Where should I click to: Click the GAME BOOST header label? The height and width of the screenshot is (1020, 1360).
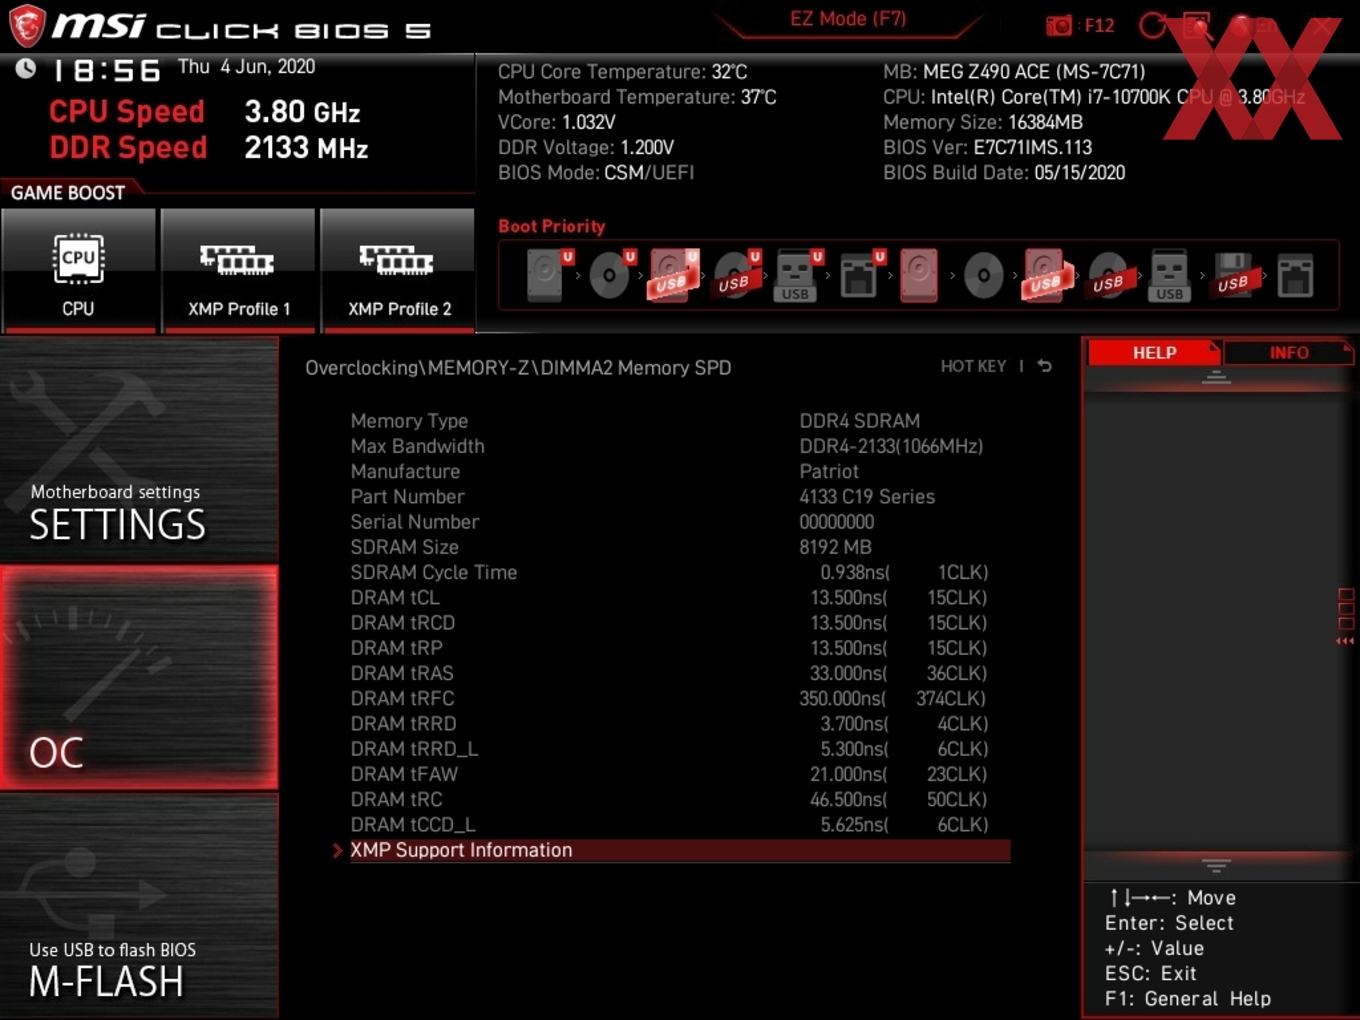68,193
